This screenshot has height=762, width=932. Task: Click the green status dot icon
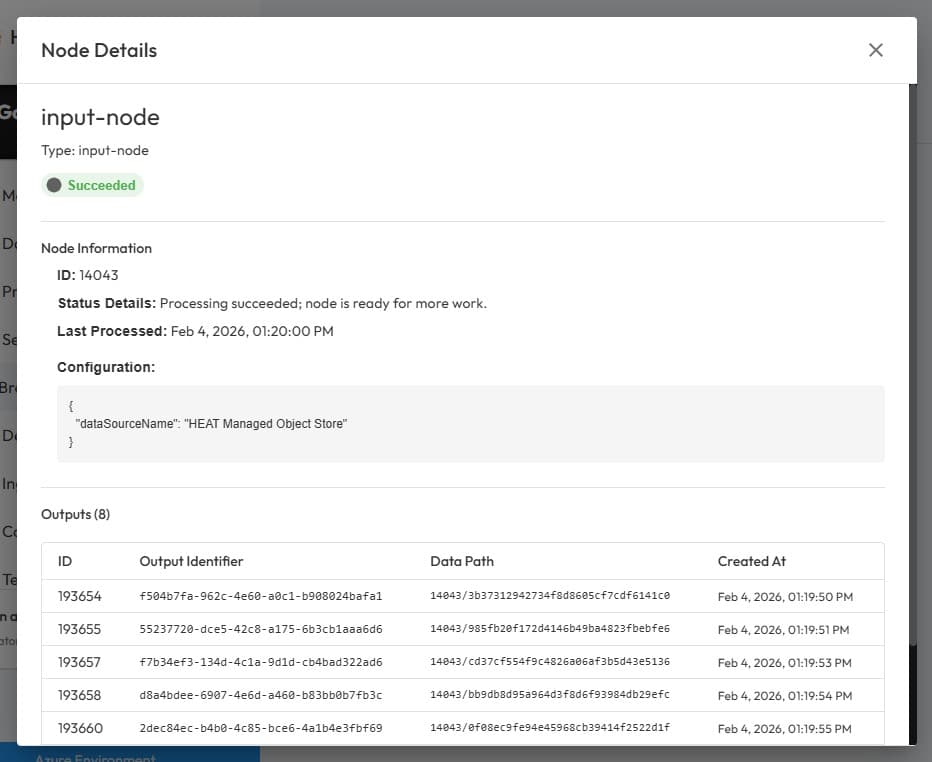(53, 185)
